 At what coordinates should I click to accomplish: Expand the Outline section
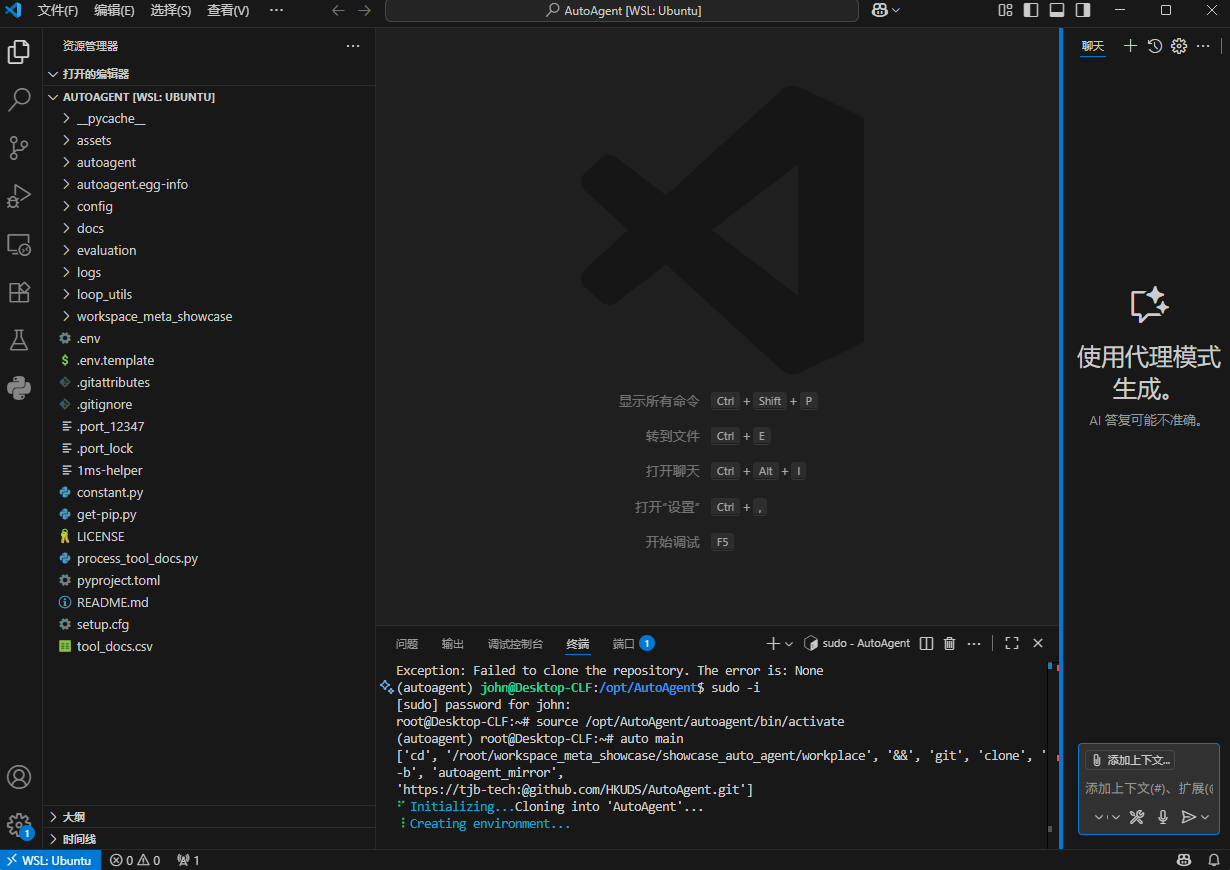(x=209, y=817)
